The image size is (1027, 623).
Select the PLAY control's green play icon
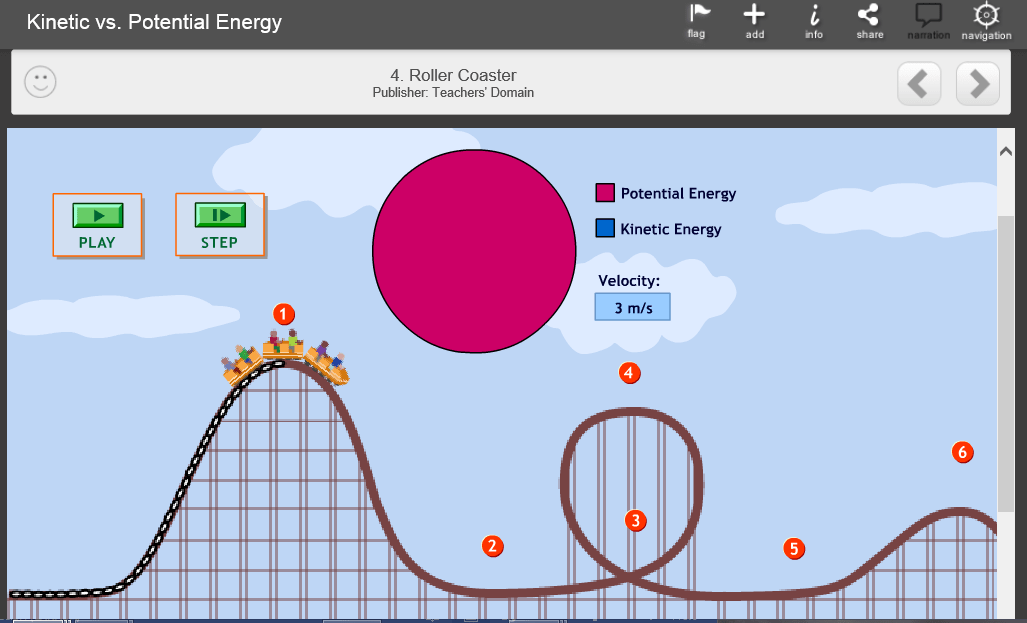click(x=97, y=215)
